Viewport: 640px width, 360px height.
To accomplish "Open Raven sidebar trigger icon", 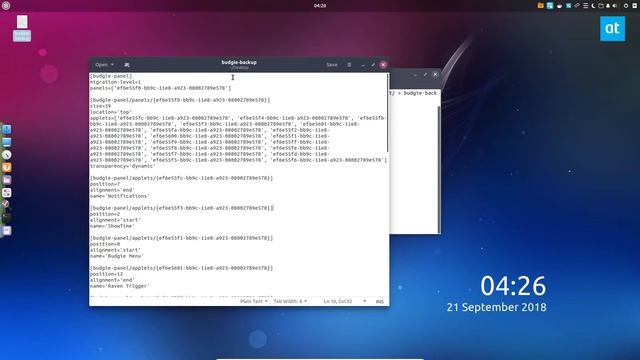I will tap(635, 6).
